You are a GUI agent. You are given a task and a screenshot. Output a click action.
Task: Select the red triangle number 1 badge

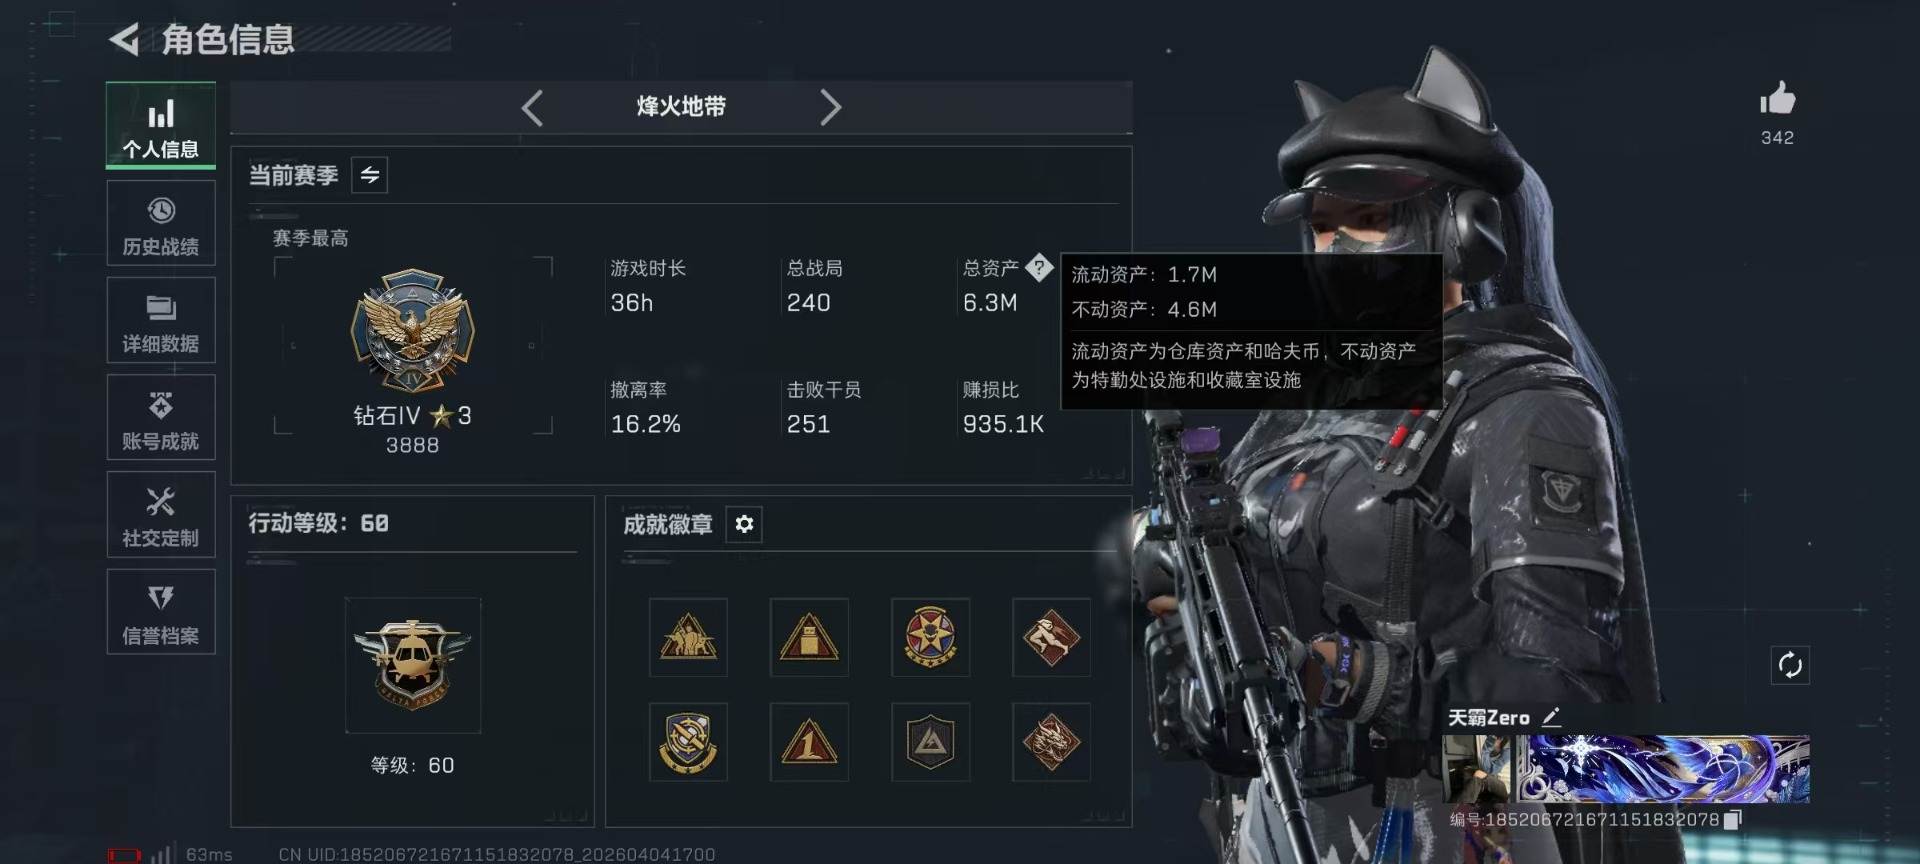(x=809, y=742)
